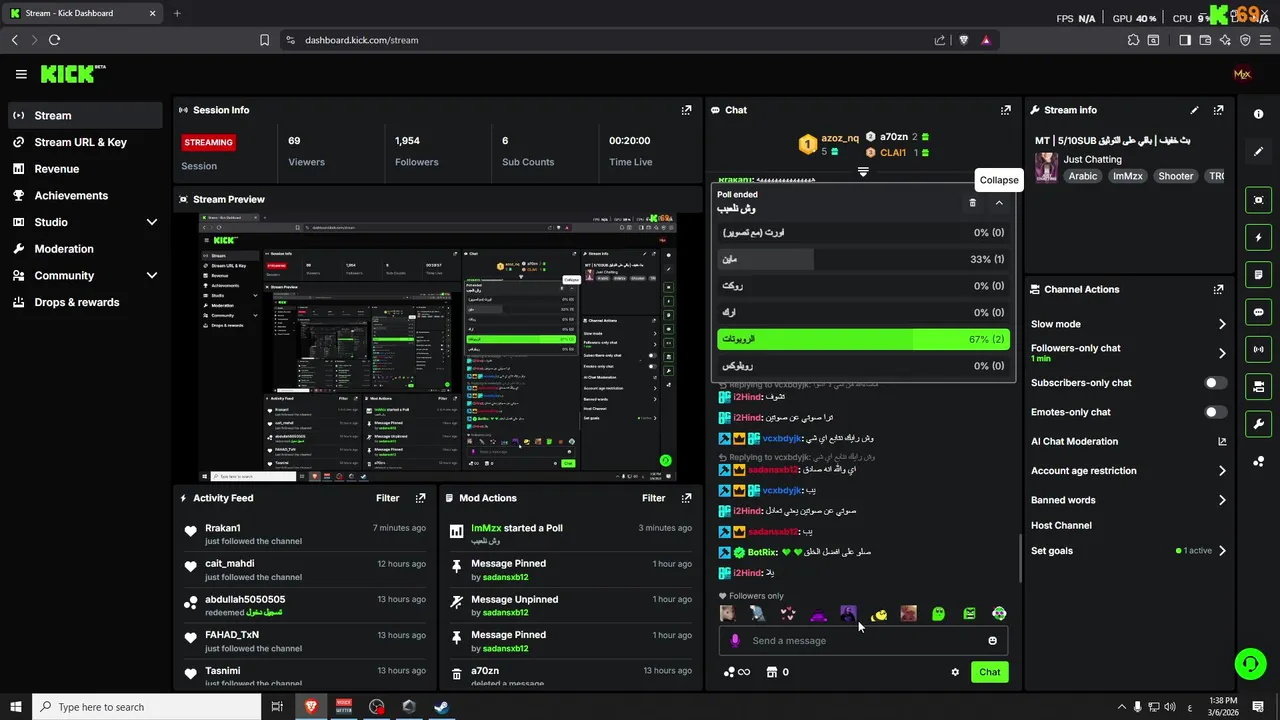Click the shop icon with count 0
This screenshot has height=720, width=1280.
772,672
